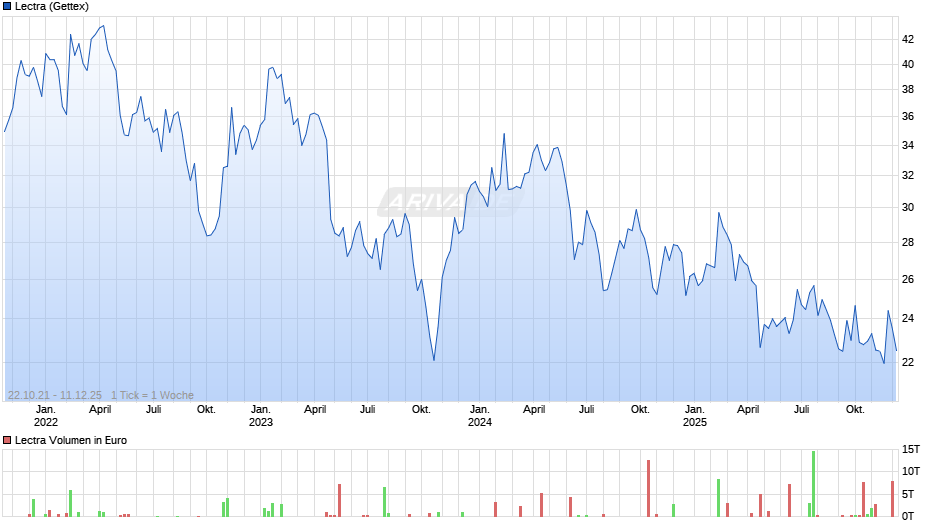Click the 'Jan. 2024' axis label
The width and height of the screenshot is (940, 526).
[480, 416]
